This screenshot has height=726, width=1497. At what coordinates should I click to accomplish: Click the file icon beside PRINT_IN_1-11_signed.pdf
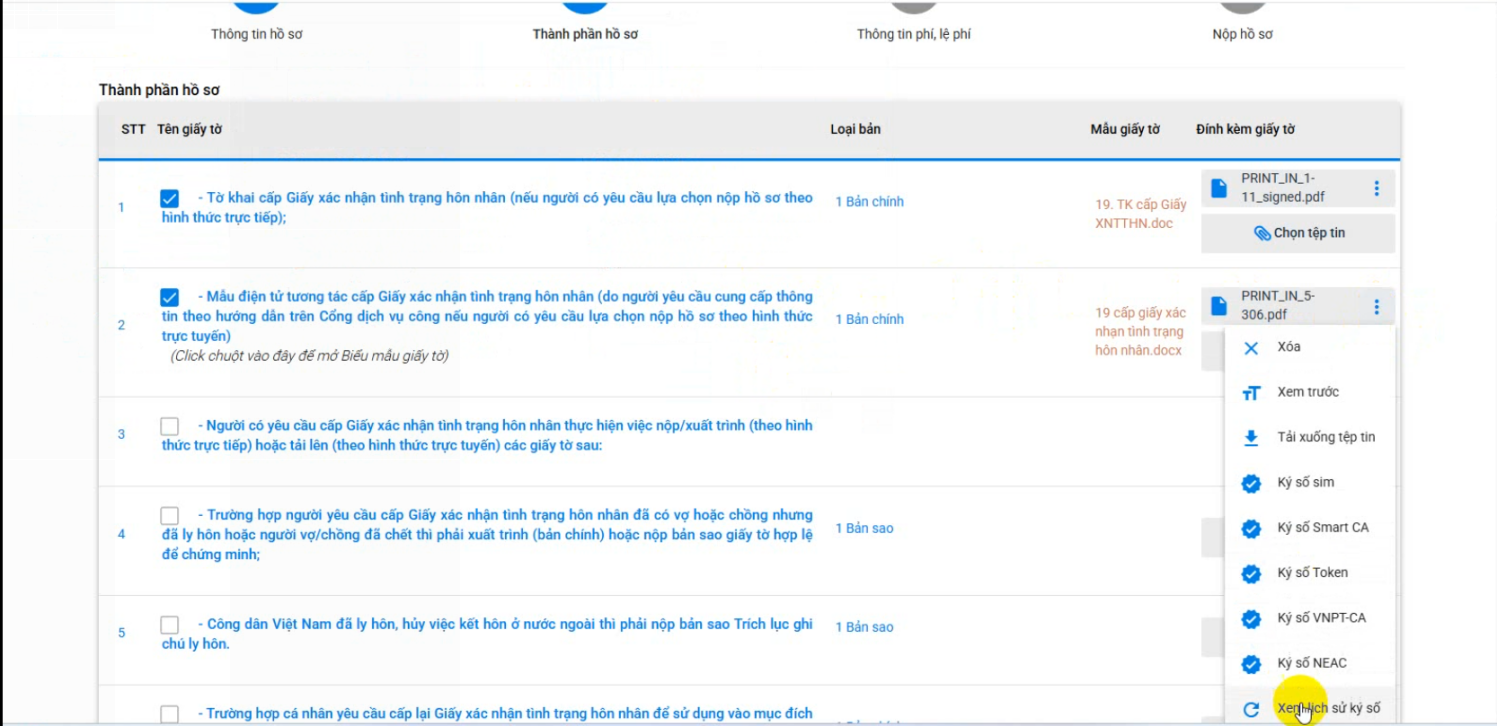1218,188
